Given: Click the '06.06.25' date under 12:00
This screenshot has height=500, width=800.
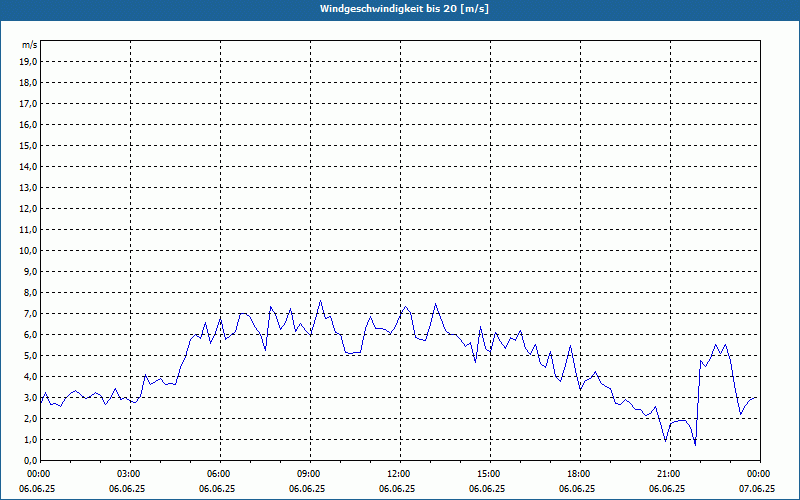Looking at the screenshot, I should (x=397, y=489).
